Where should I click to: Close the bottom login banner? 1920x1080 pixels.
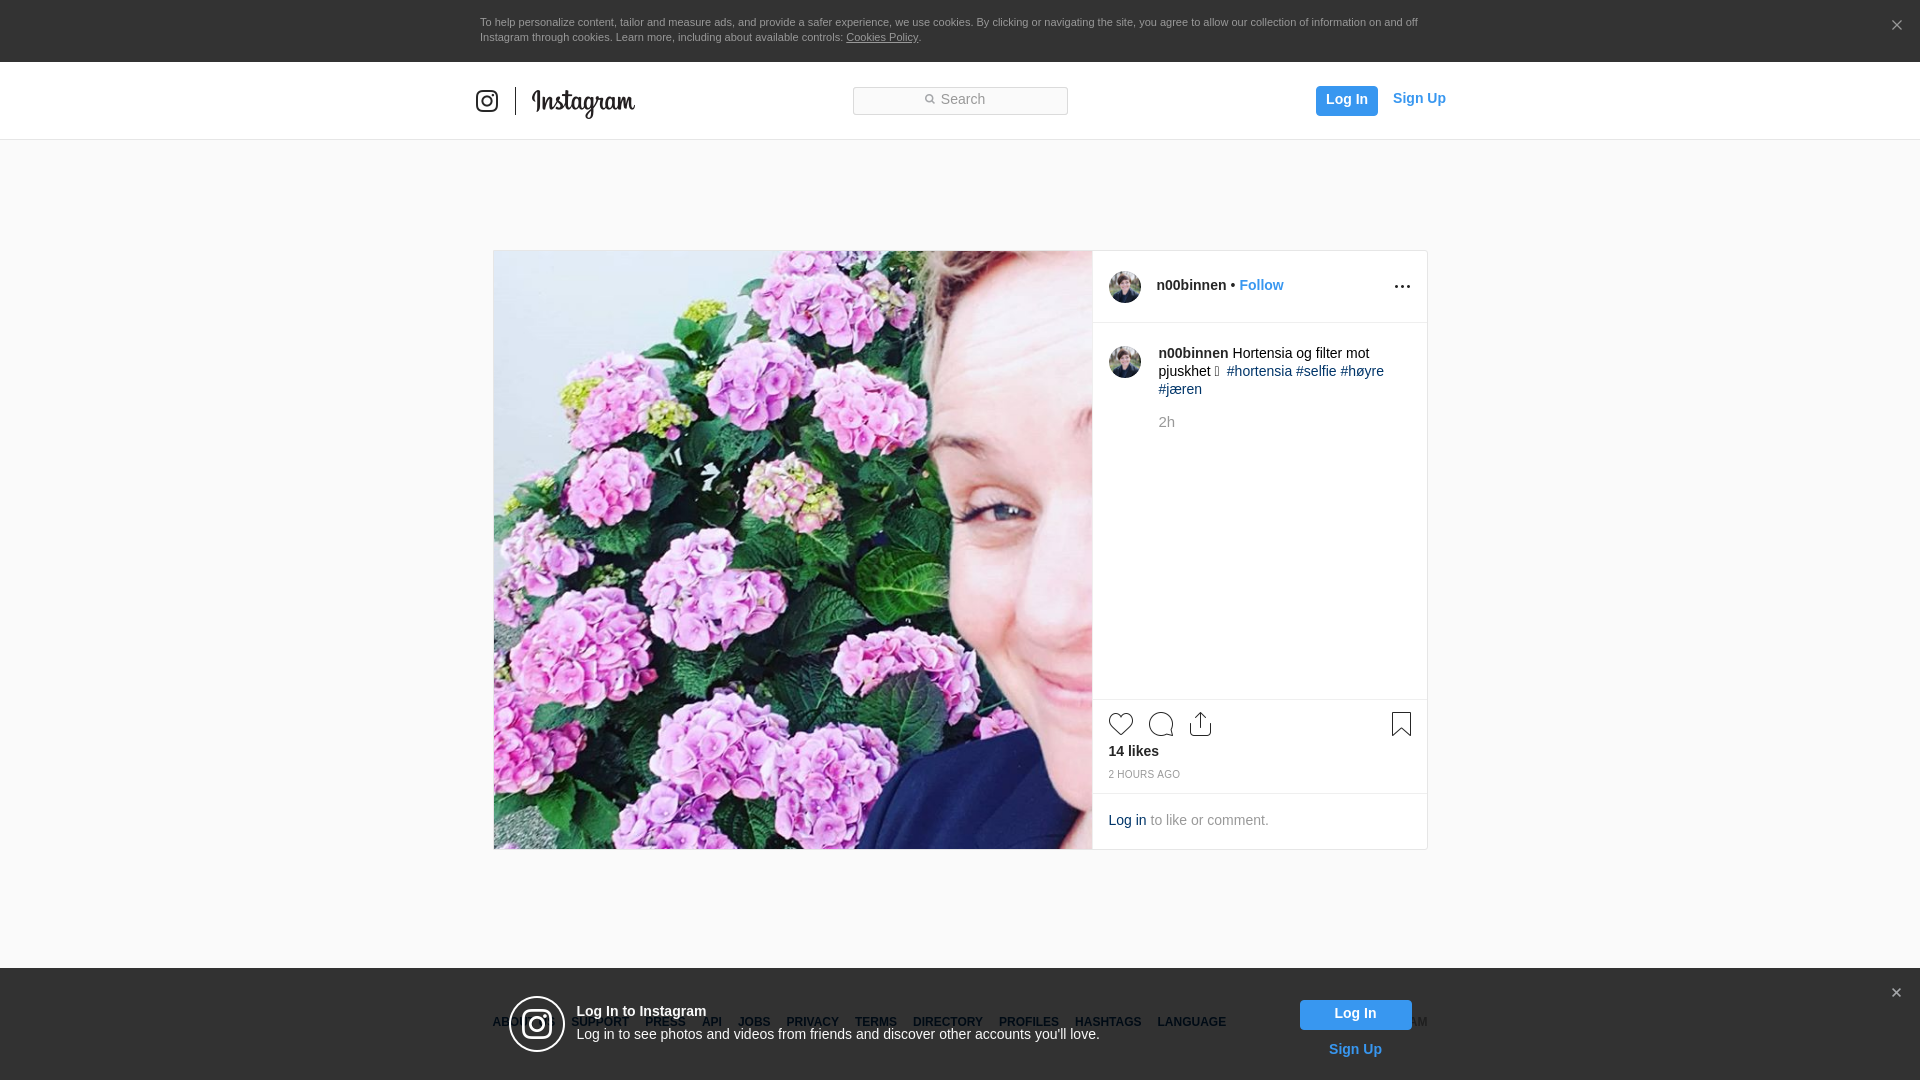1896,993
